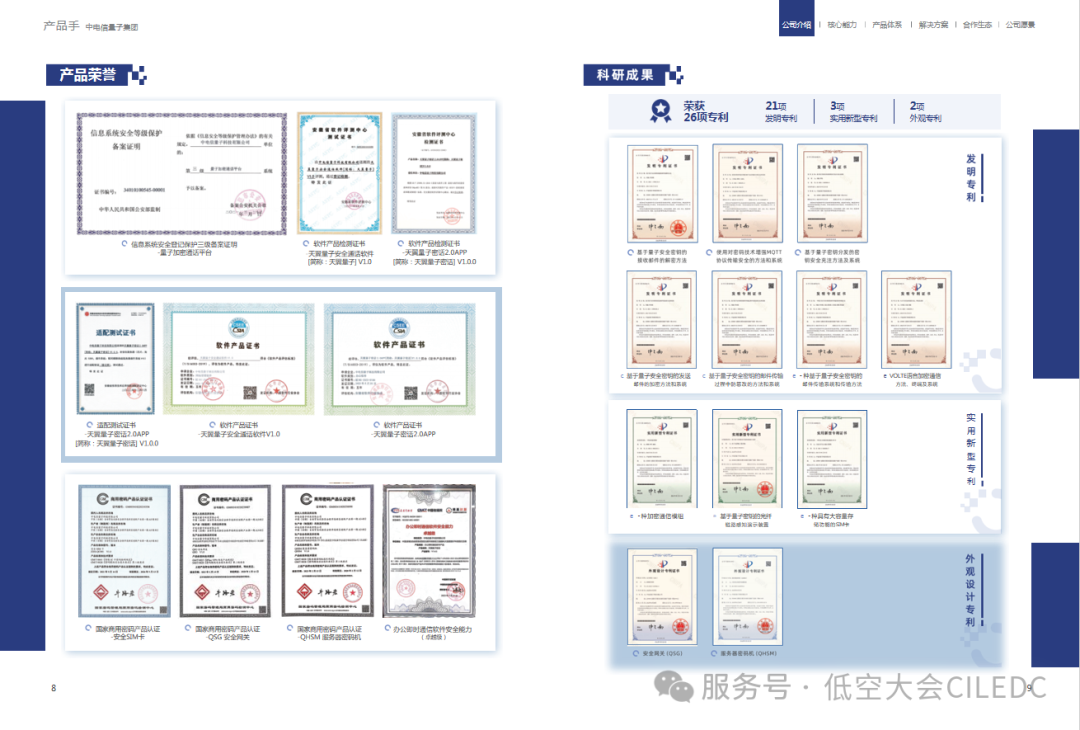Click the page number 8
This screenshot has width=1080, height=730.
point(54,688)
